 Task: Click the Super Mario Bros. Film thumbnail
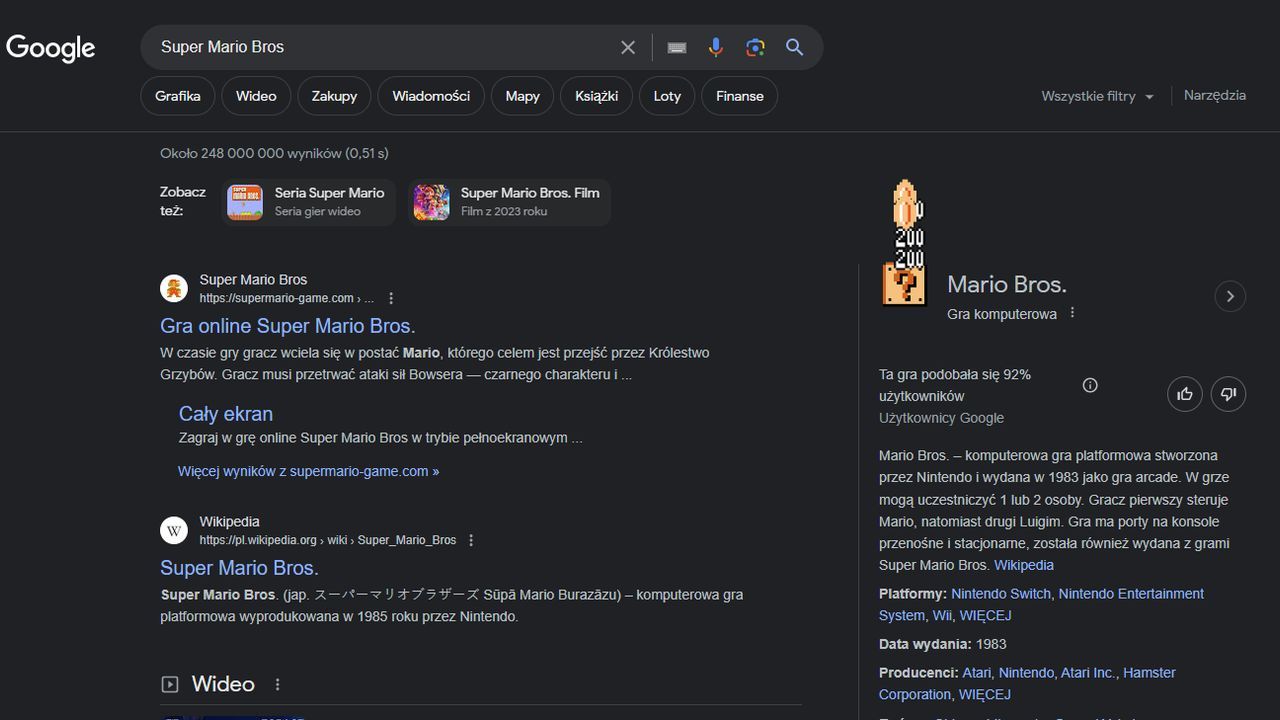click(431, 202)
